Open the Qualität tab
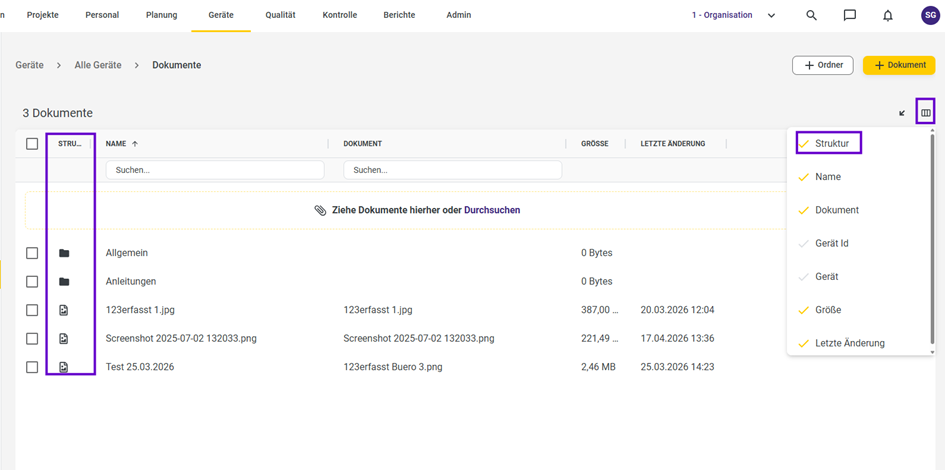This screenshot has height=470, width=945. point(280,15)
